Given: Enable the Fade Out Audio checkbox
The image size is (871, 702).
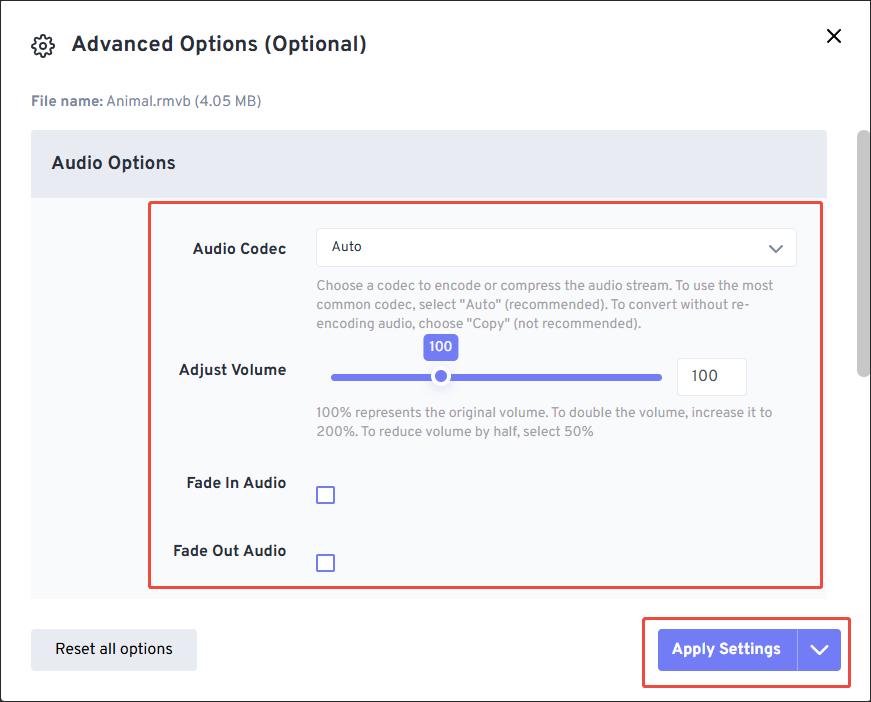Looking at the screenshot, I should [x=325, y=562].
